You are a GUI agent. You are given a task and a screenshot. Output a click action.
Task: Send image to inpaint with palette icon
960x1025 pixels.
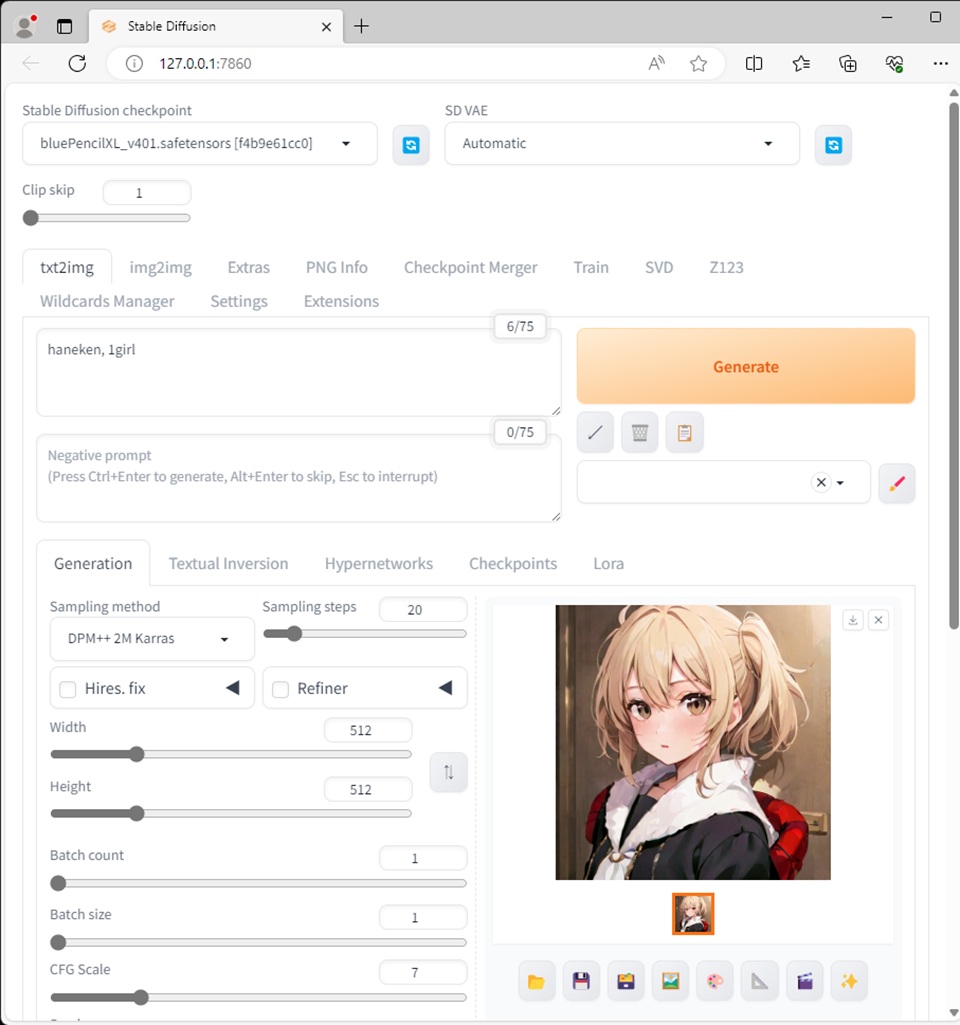point(715,981)
